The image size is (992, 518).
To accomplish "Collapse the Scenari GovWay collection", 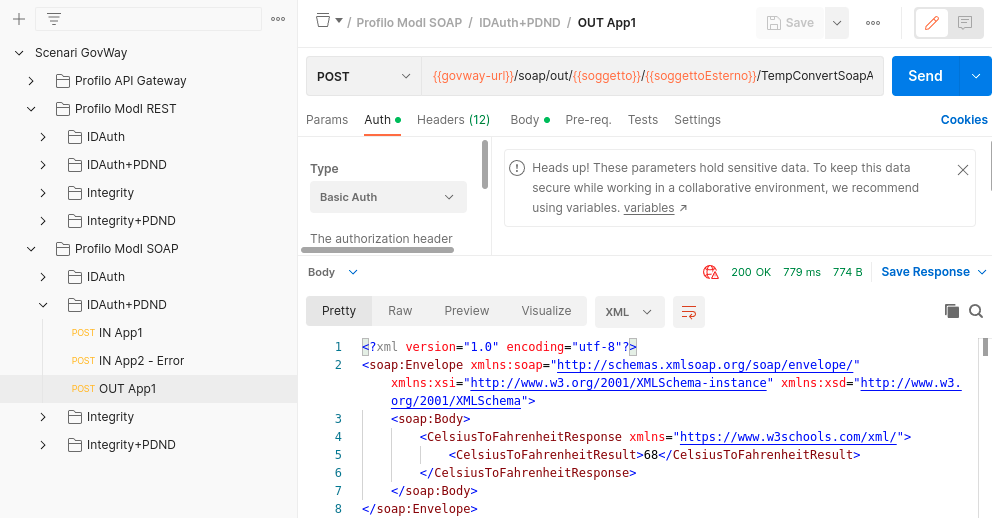I will point(19,53).
